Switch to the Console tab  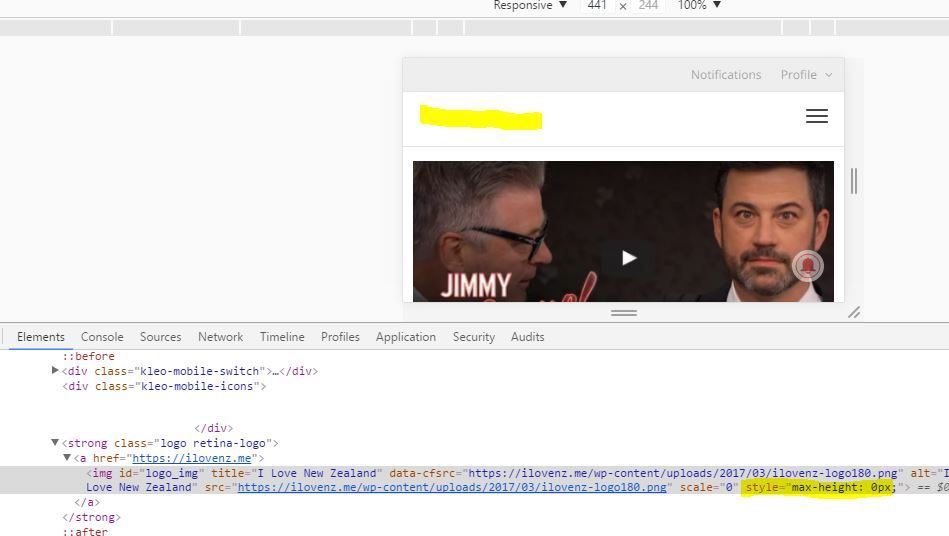[102, 337]
